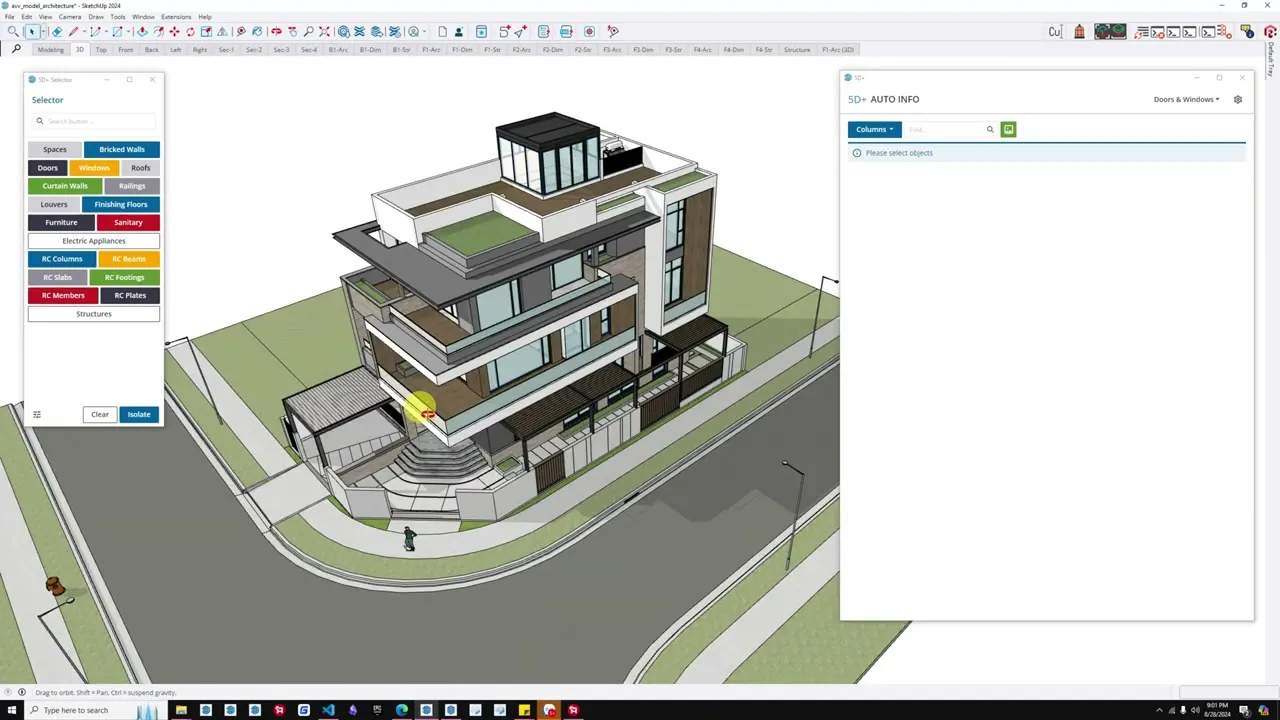Click the Clear button in Selector
This screenshot has height=720, width=1280.
pos(100,414)
